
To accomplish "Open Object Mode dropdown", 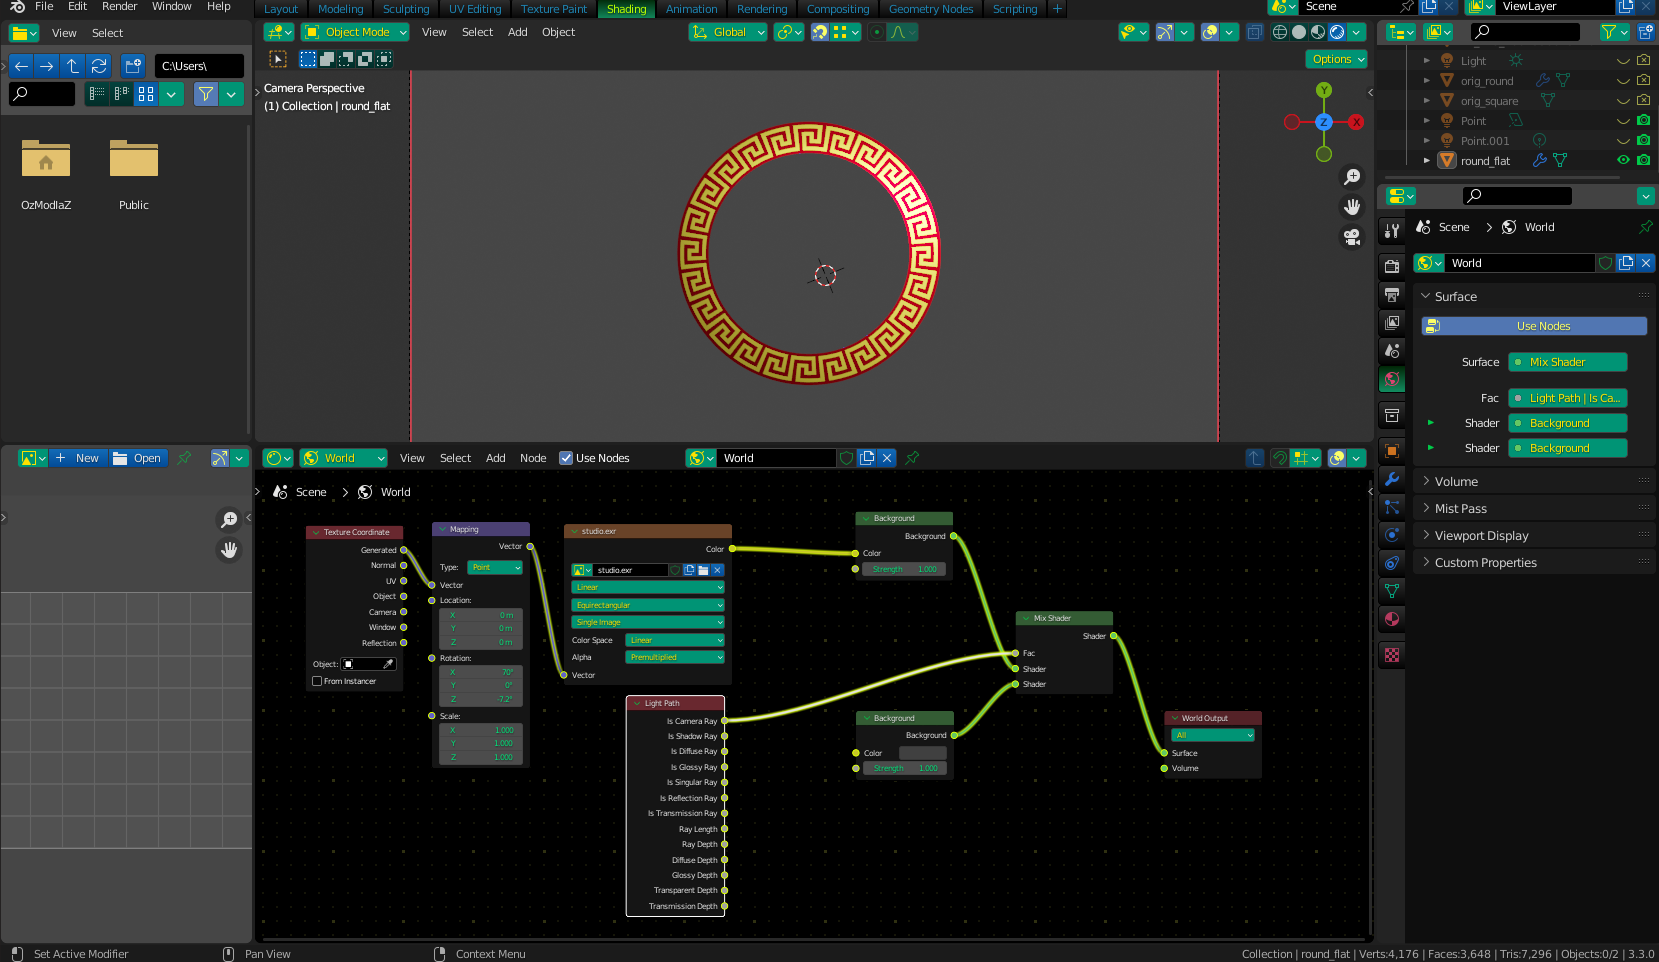I will coord(355,32).
